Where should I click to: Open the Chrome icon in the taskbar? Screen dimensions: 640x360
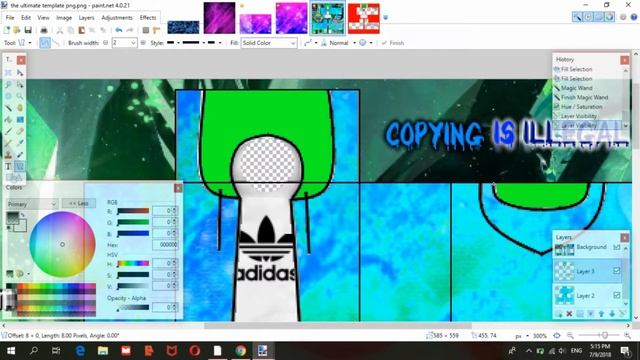240,351
